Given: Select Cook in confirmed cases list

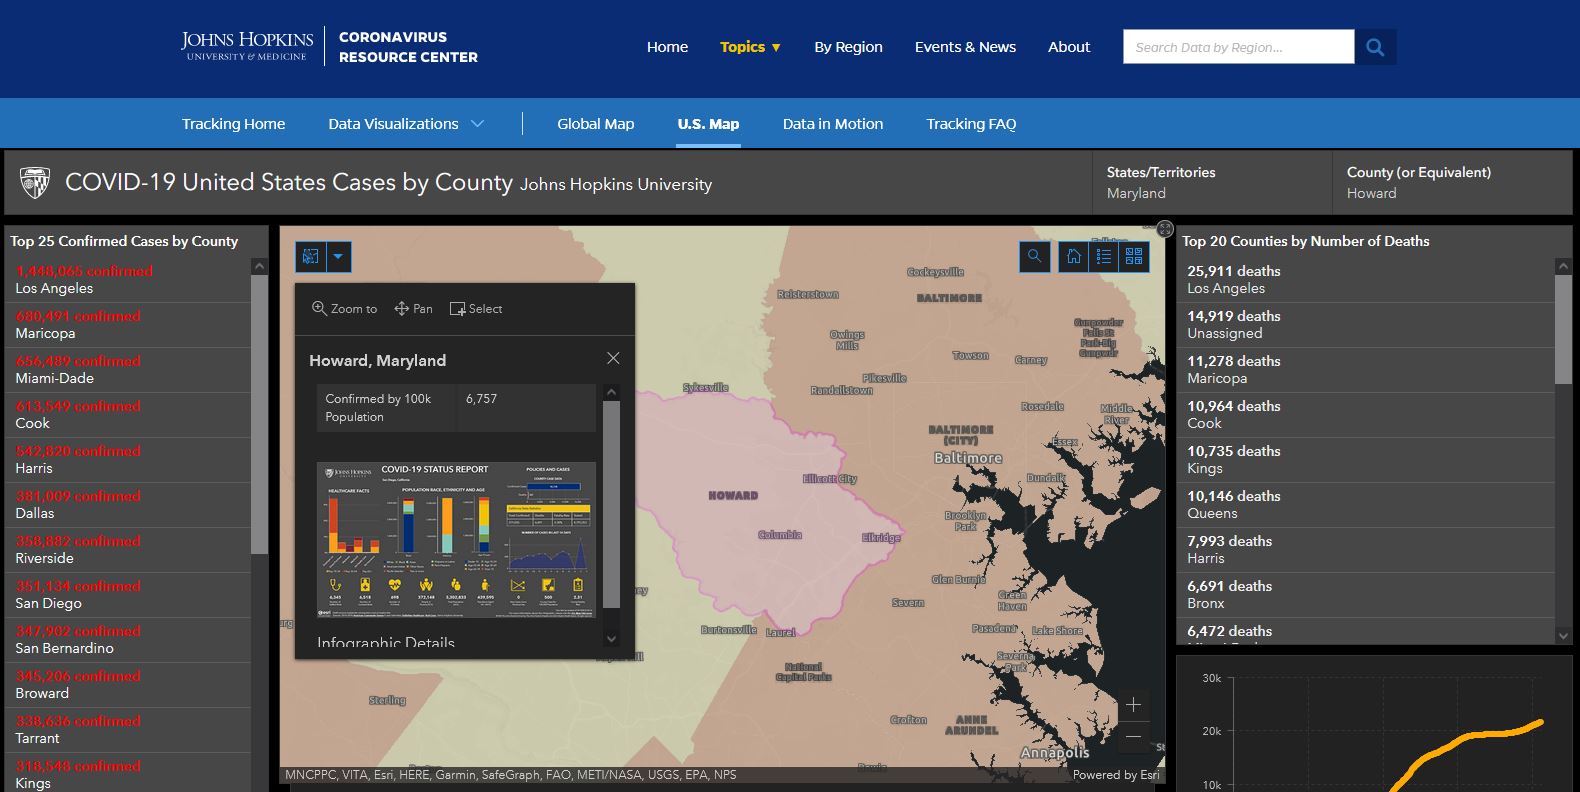Looking at the screenshot, I should click(128, 415).
